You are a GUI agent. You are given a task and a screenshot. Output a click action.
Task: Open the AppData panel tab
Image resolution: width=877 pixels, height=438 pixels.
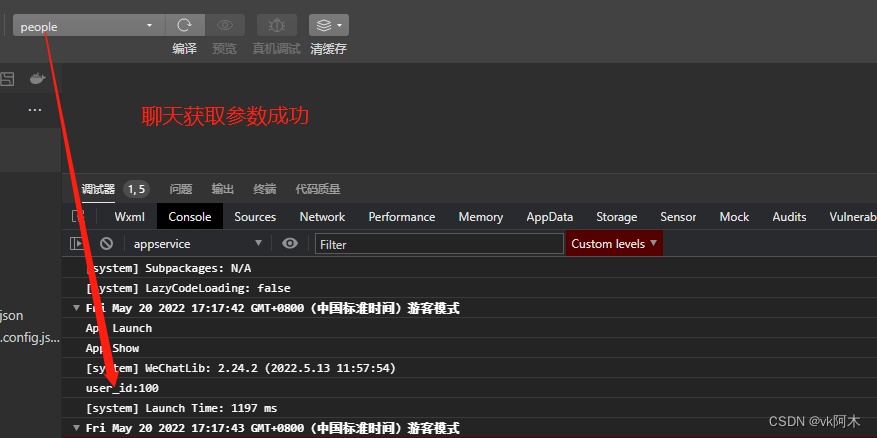[x=550, y=216]
